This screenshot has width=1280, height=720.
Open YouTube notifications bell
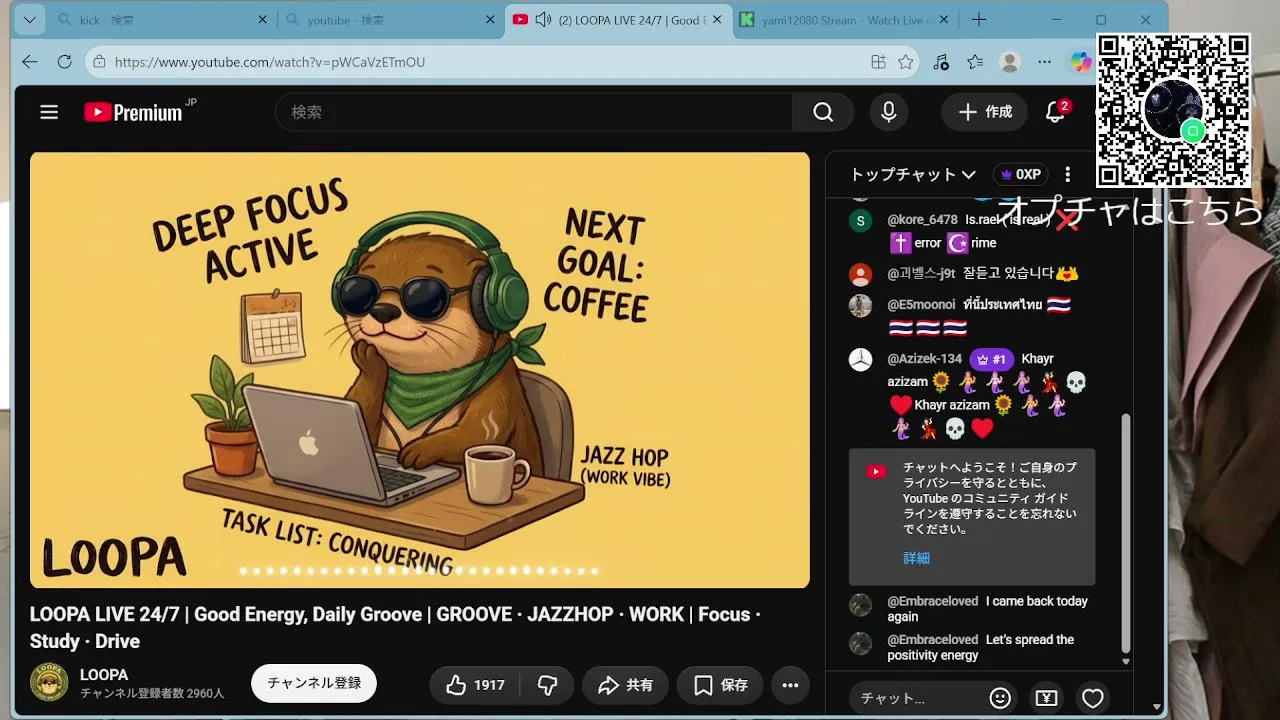(x=1056, y=111)
